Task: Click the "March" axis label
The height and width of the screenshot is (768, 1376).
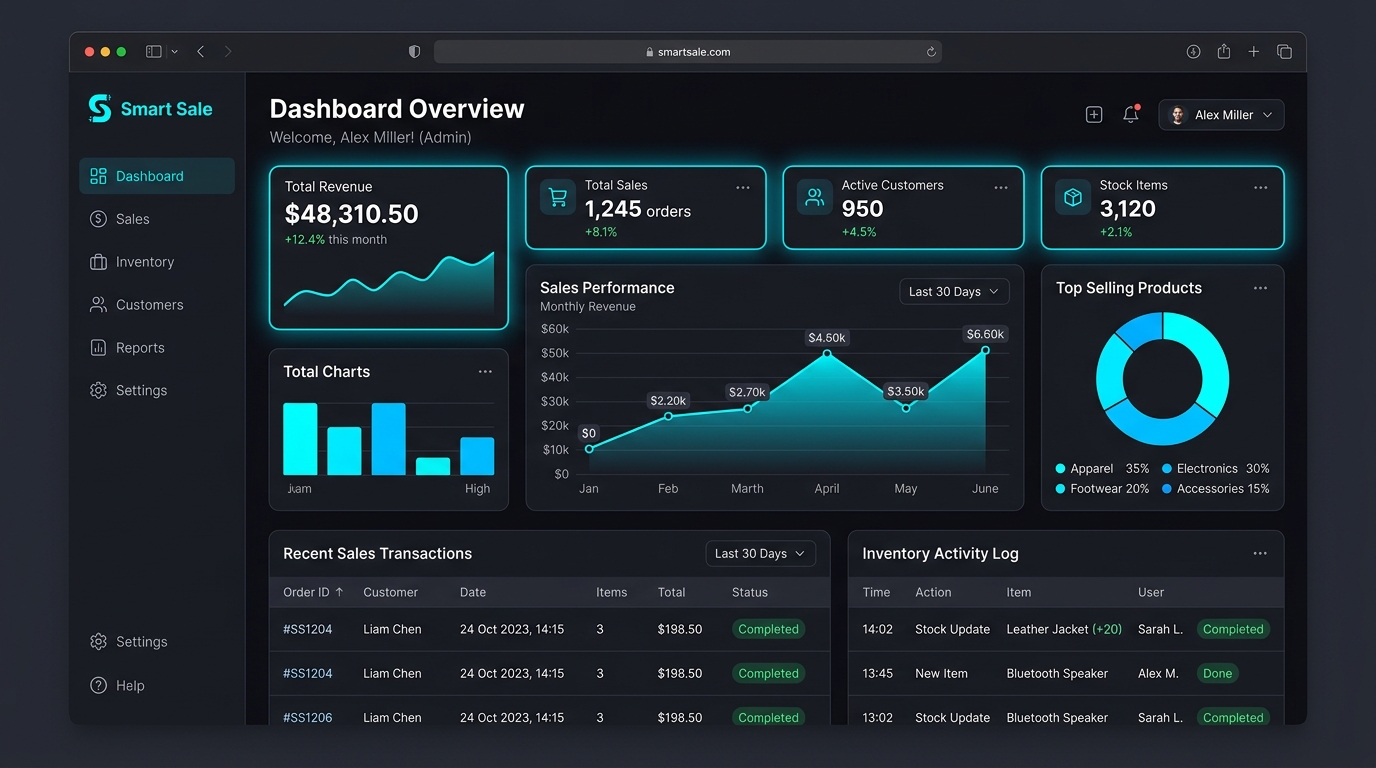Action: click(747, 489)
